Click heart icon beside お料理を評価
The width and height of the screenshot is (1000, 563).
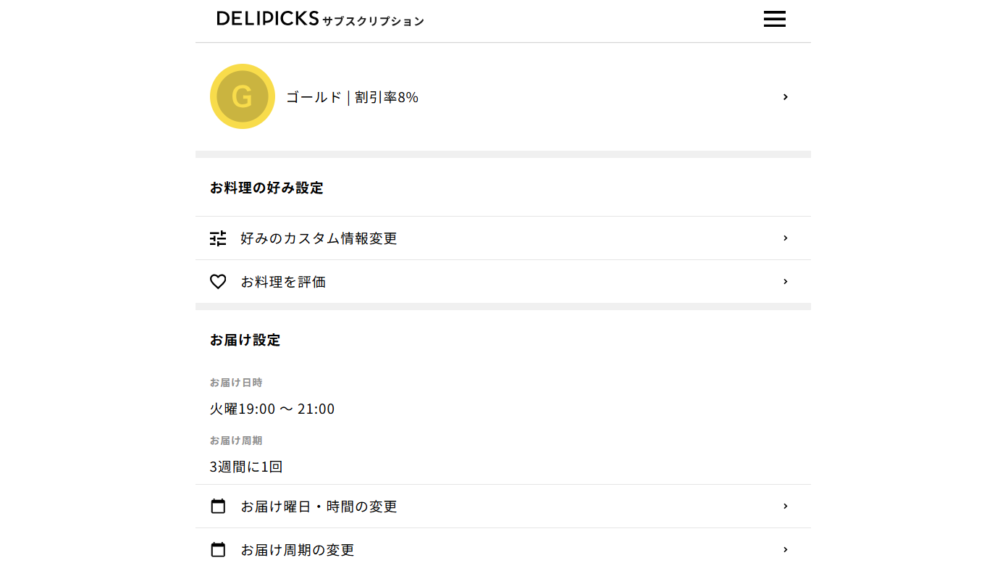coord(218,281)
